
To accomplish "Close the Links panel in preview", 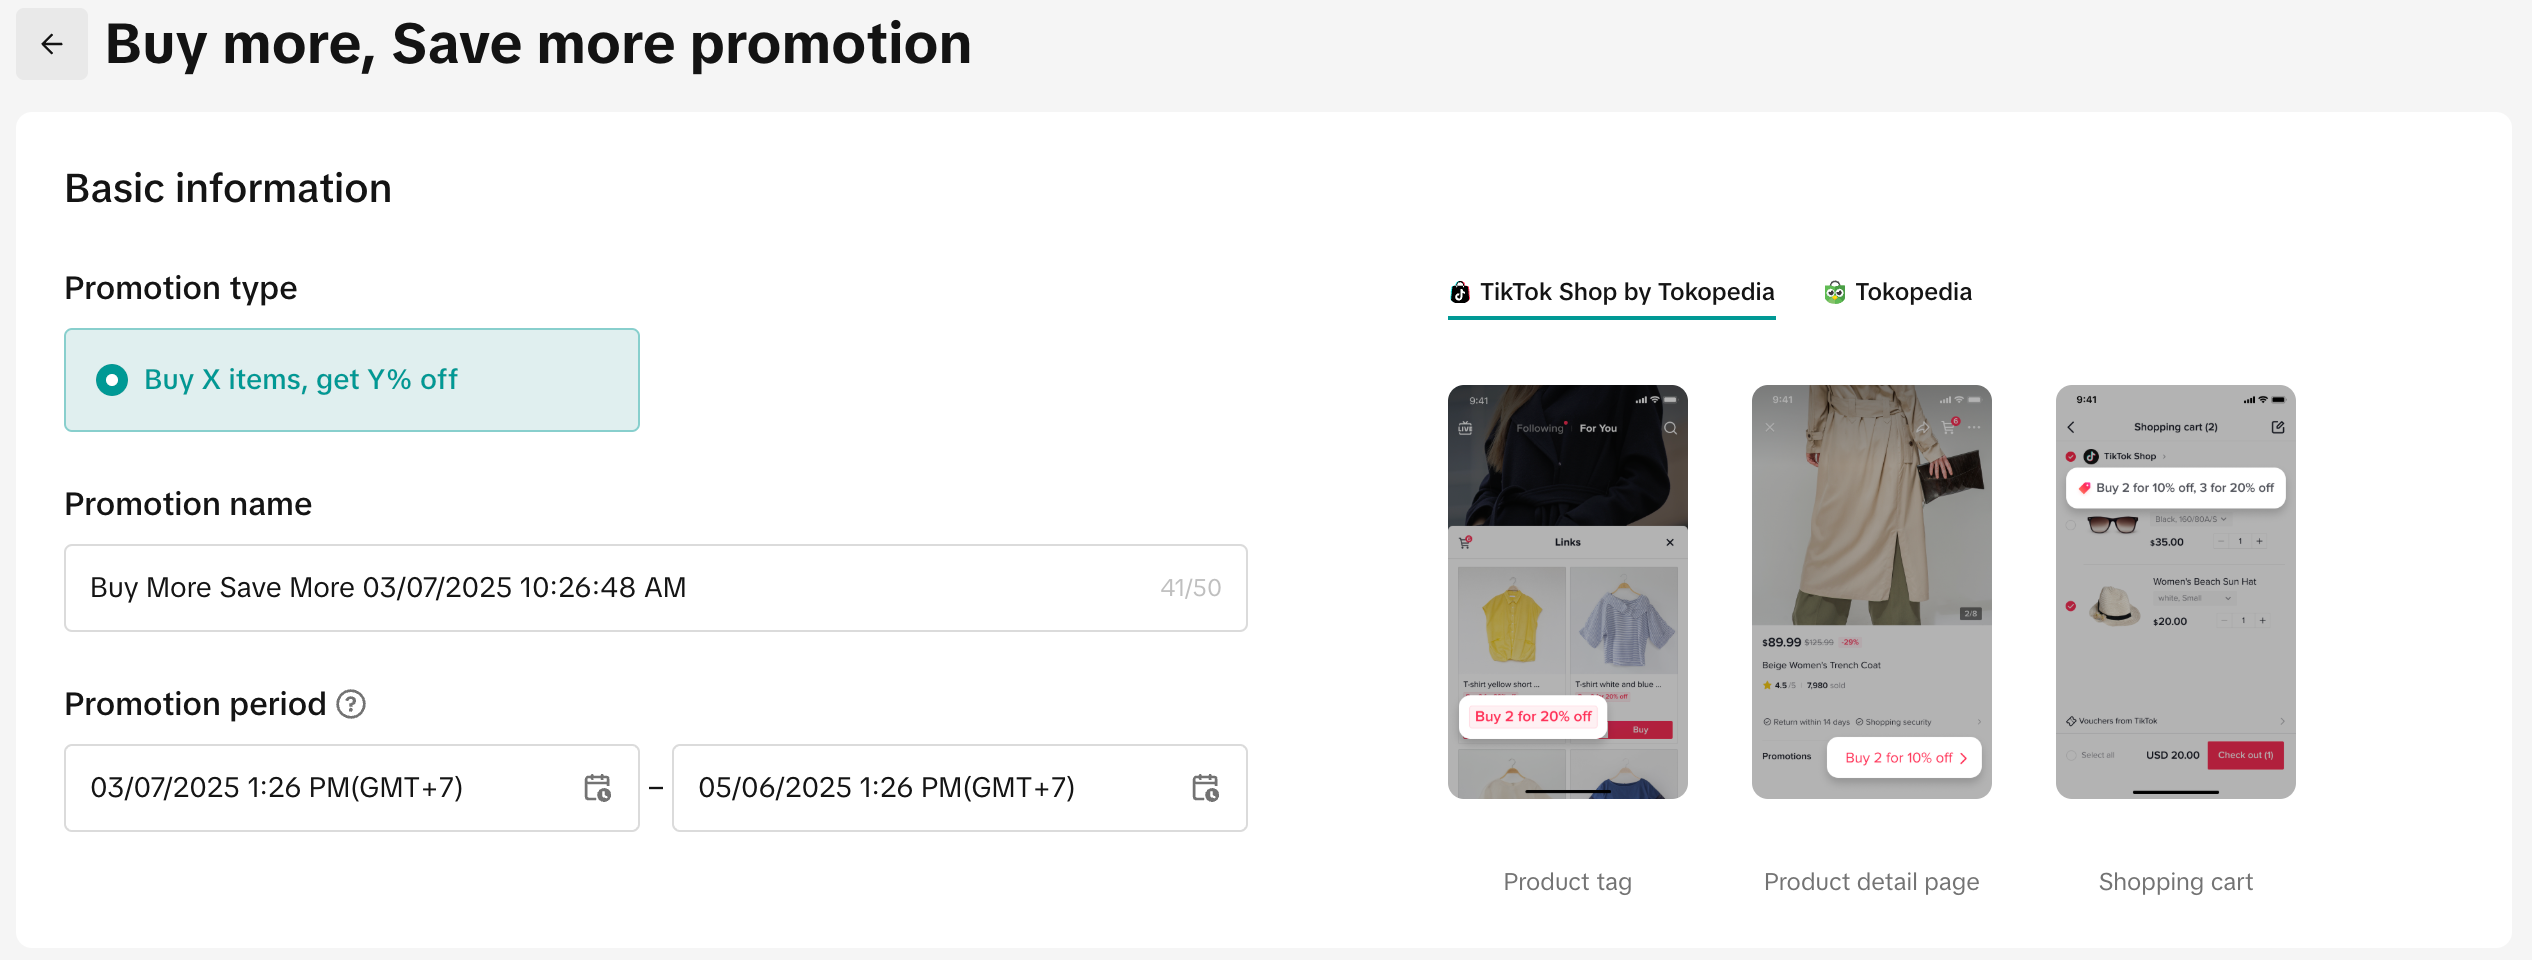I will pyautogui.click(x=1670, y=542).
